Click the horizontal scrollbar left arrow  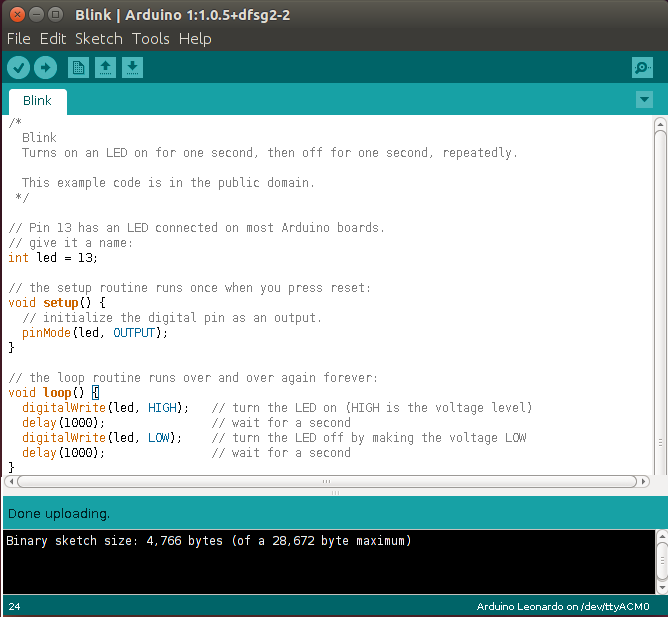click(x=11, y=481)
